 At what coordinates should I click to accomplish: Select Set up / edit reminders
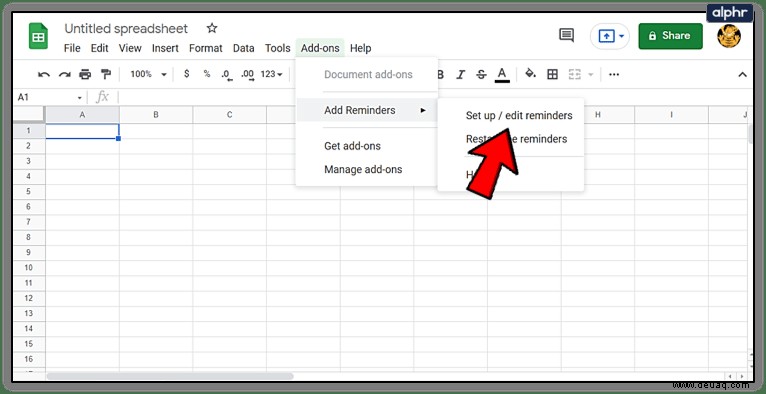[x=519, y=116]
